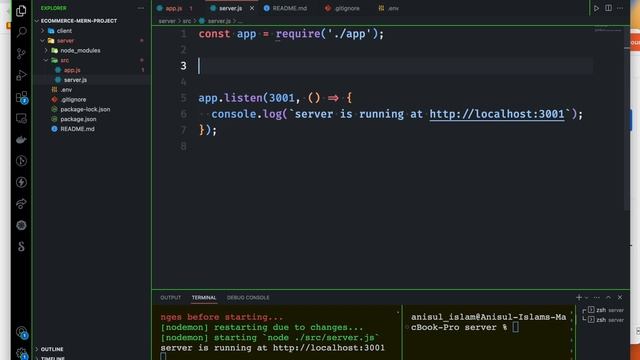Click the app.listen(3001 line
The image size is (640, 360).
pyautogui.click(x=275, y=98)
